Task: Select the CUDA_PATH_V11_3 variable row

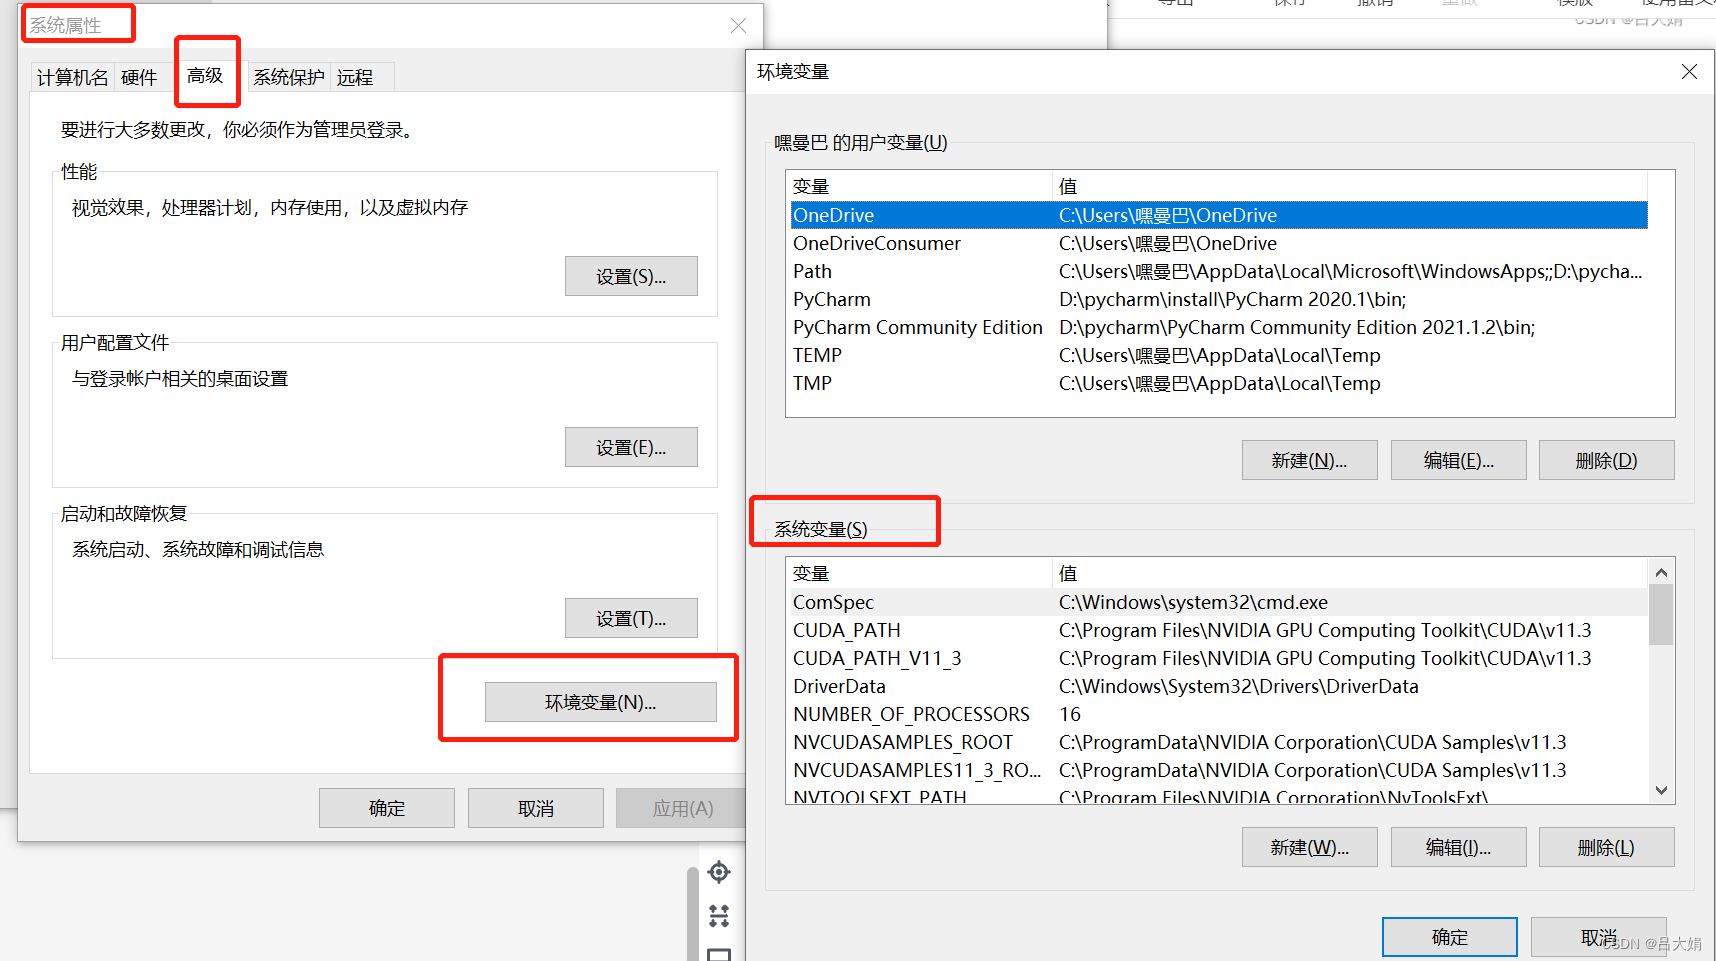Action: pos(1218,658)
